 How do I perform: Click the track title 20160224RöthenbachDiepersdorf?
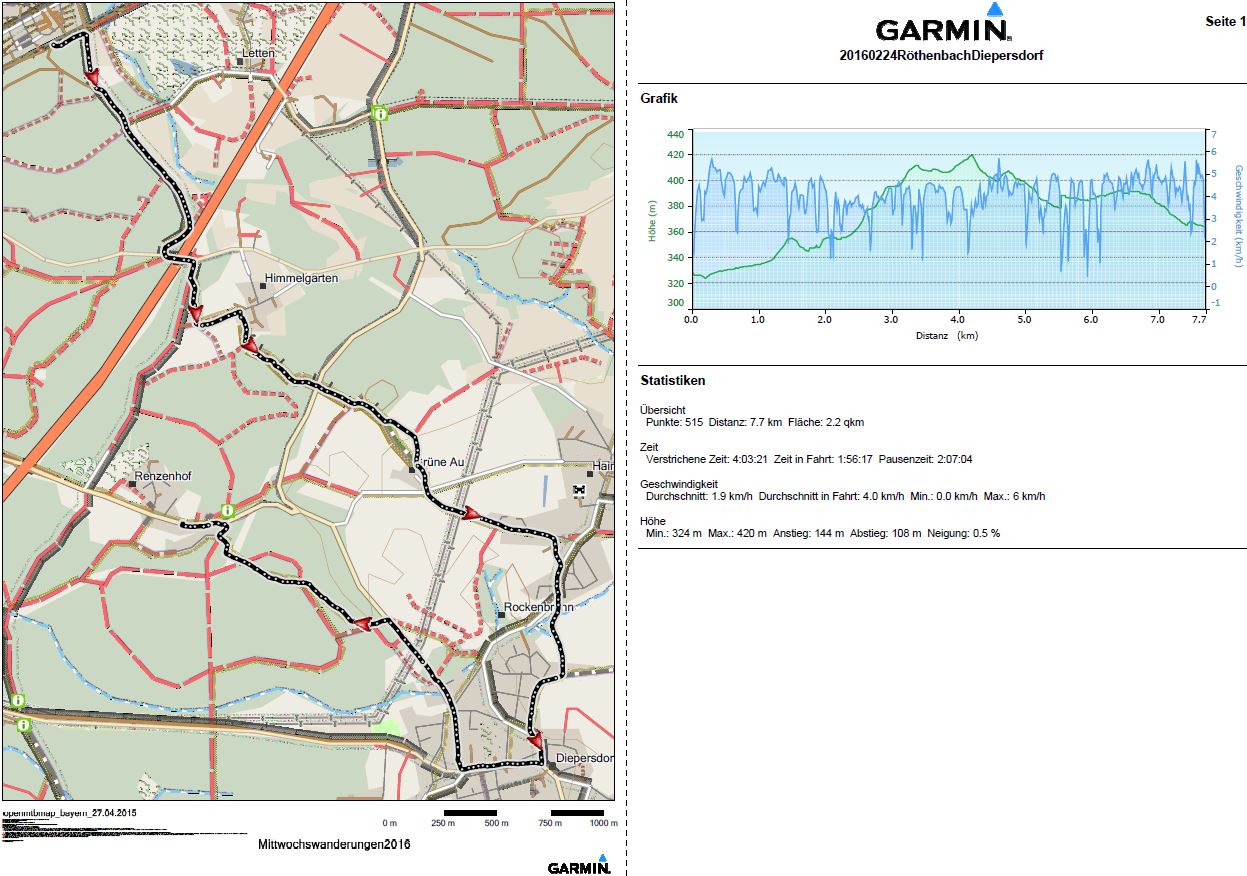click(941, 56)
